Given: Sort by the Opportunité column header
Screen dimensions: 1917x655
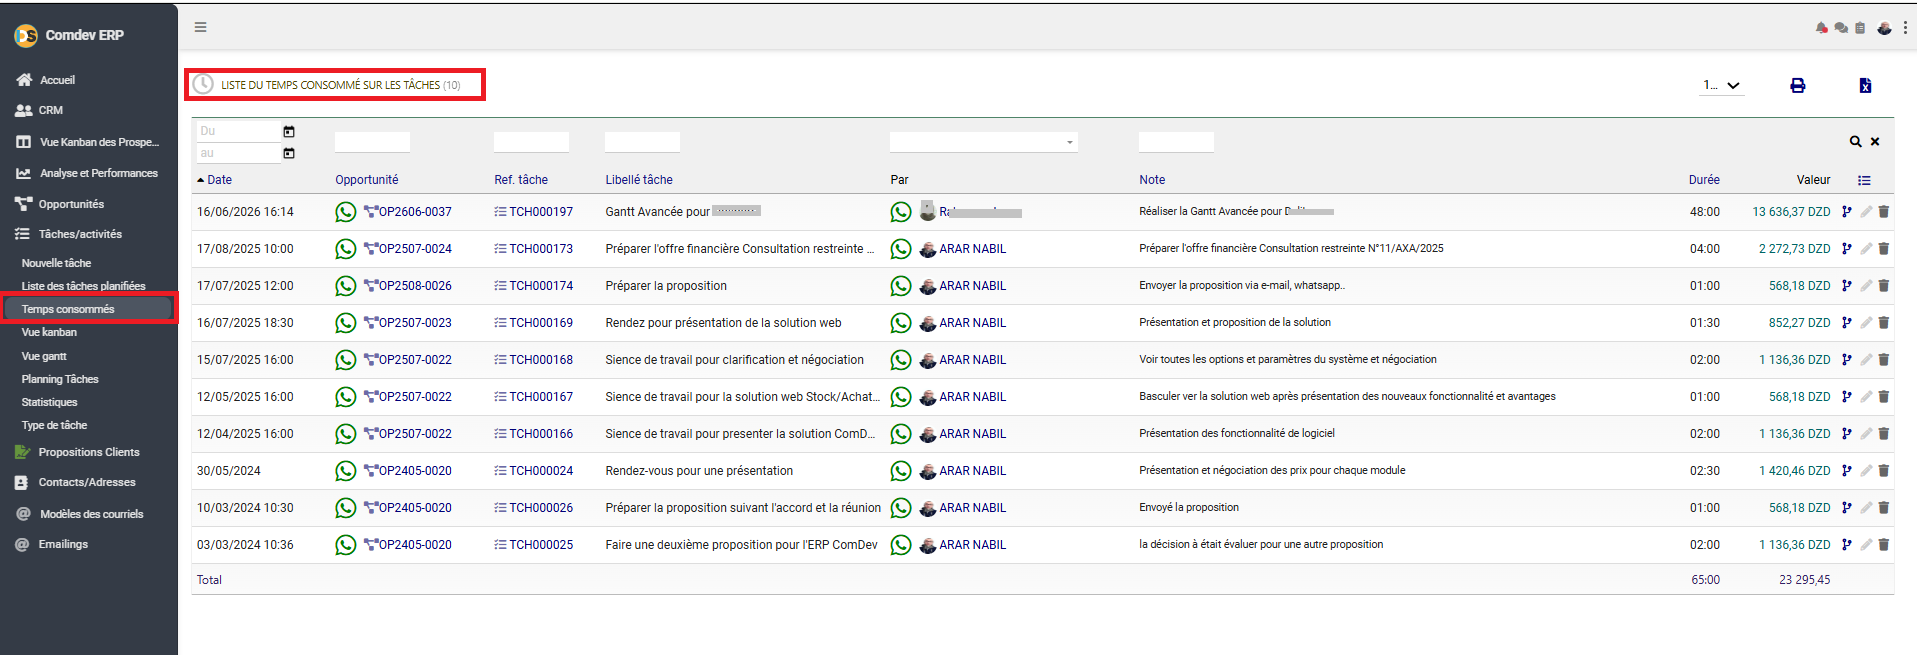Looking at the screenshot, I should 366,180.
